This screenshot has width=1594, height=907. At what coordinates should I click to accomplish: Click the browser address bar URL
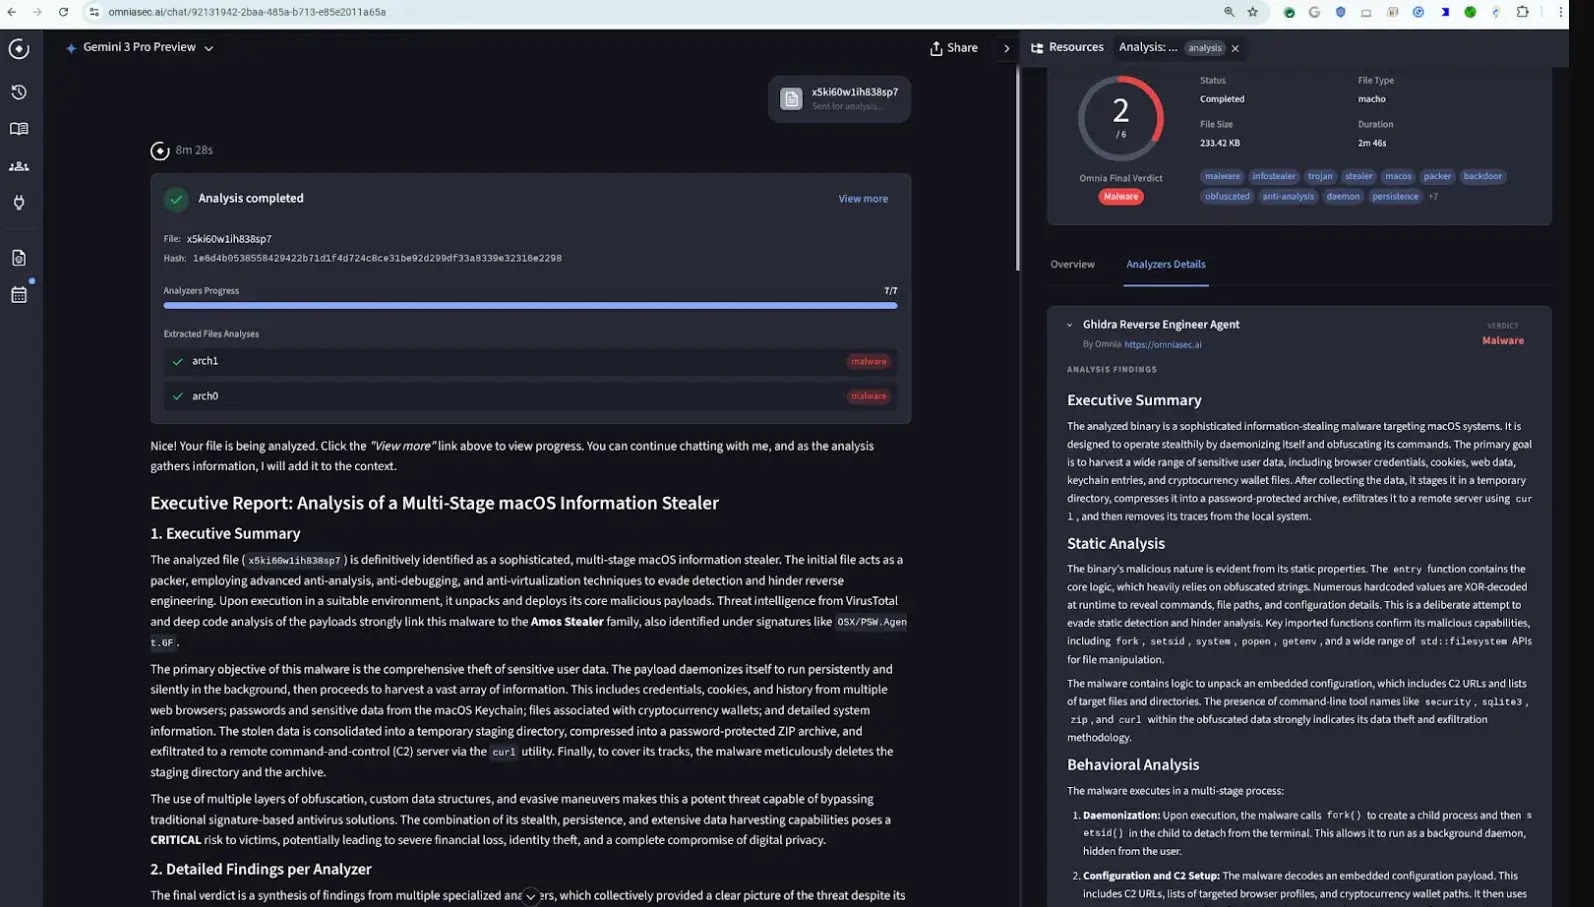247,12
